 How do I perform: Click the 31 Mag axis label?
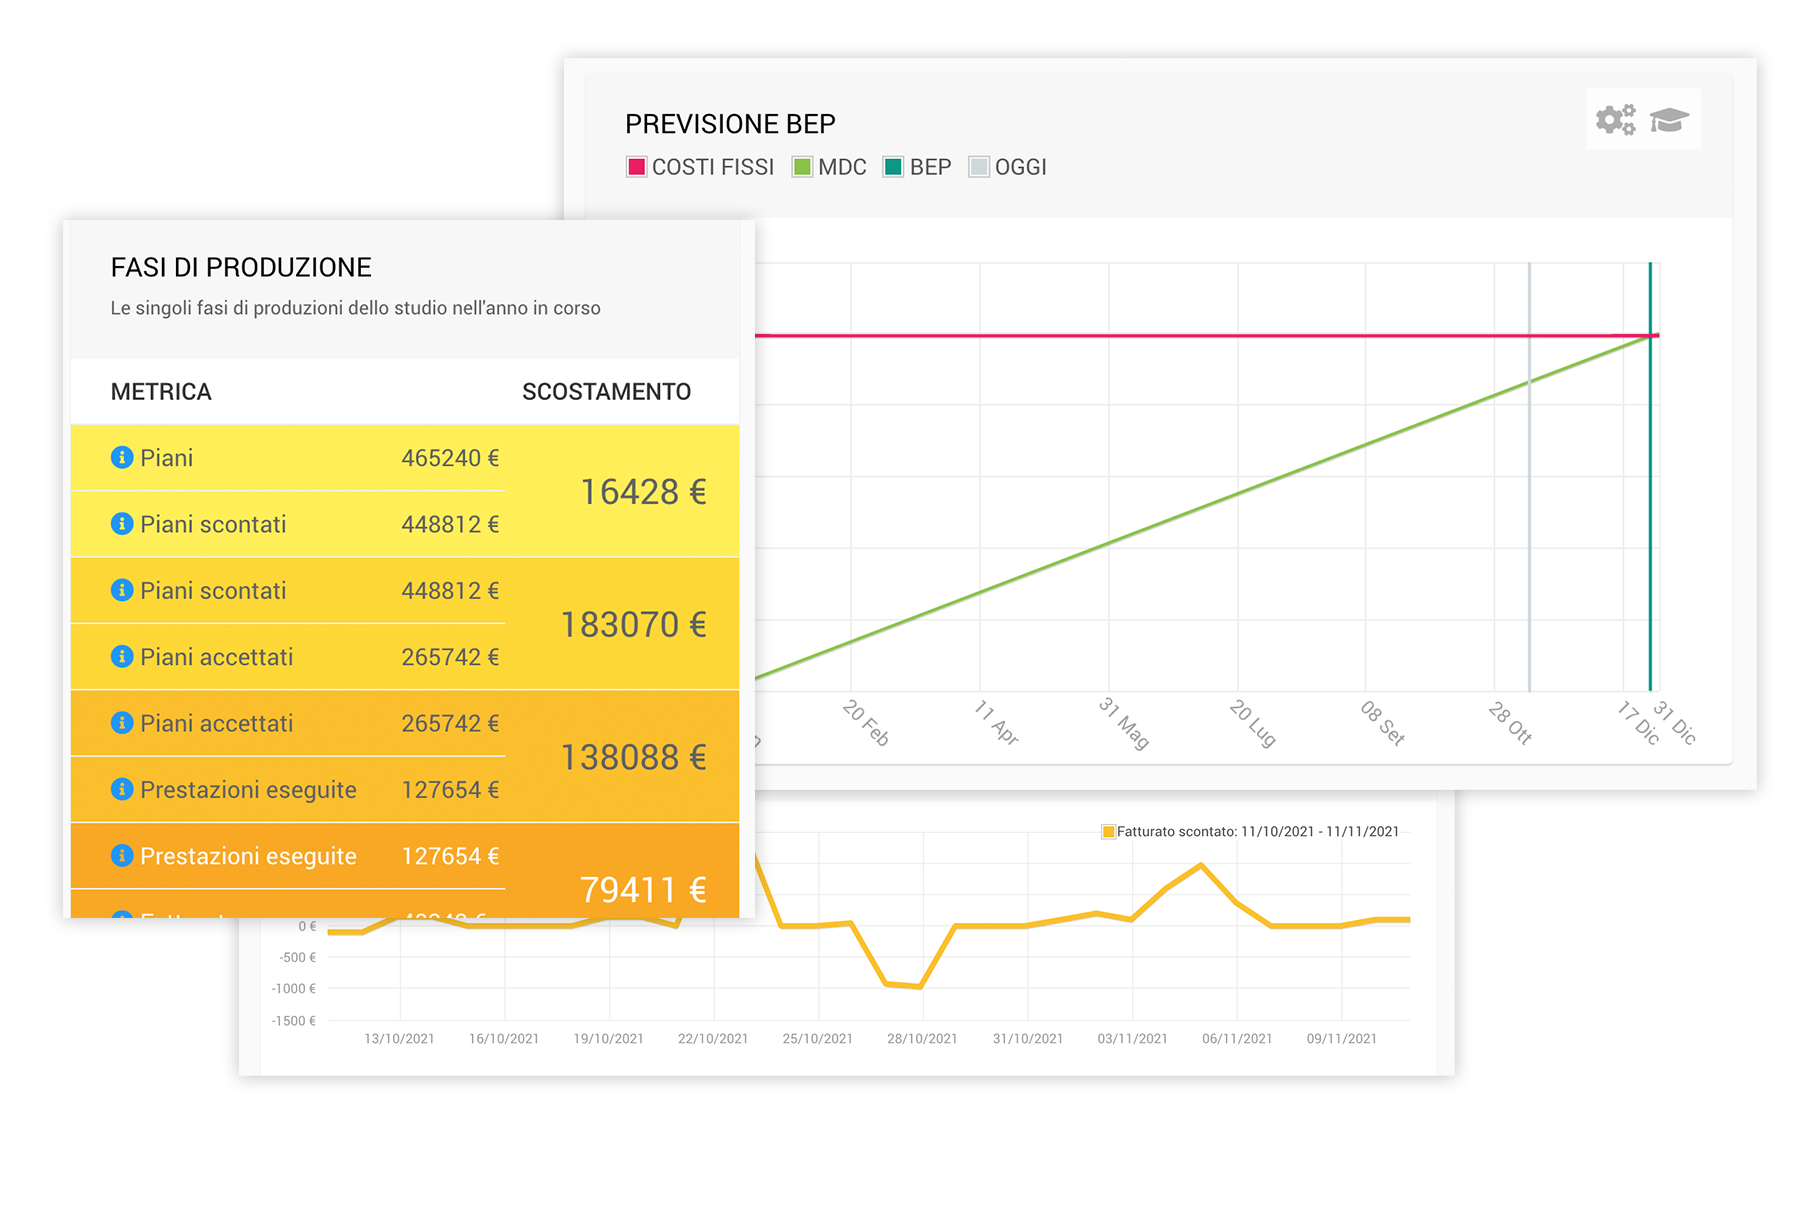pyautogui.click(x=1124, y=723)
